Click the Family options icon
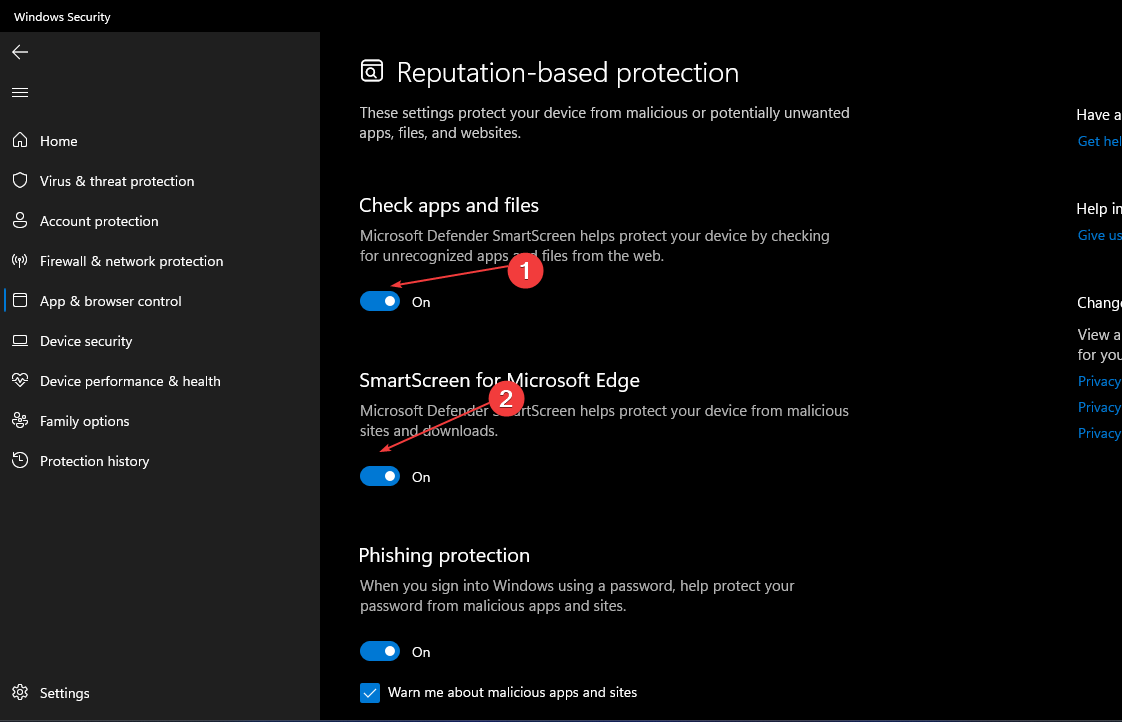Viewport: 1122px width, 722px height. (x=20, y=421)
